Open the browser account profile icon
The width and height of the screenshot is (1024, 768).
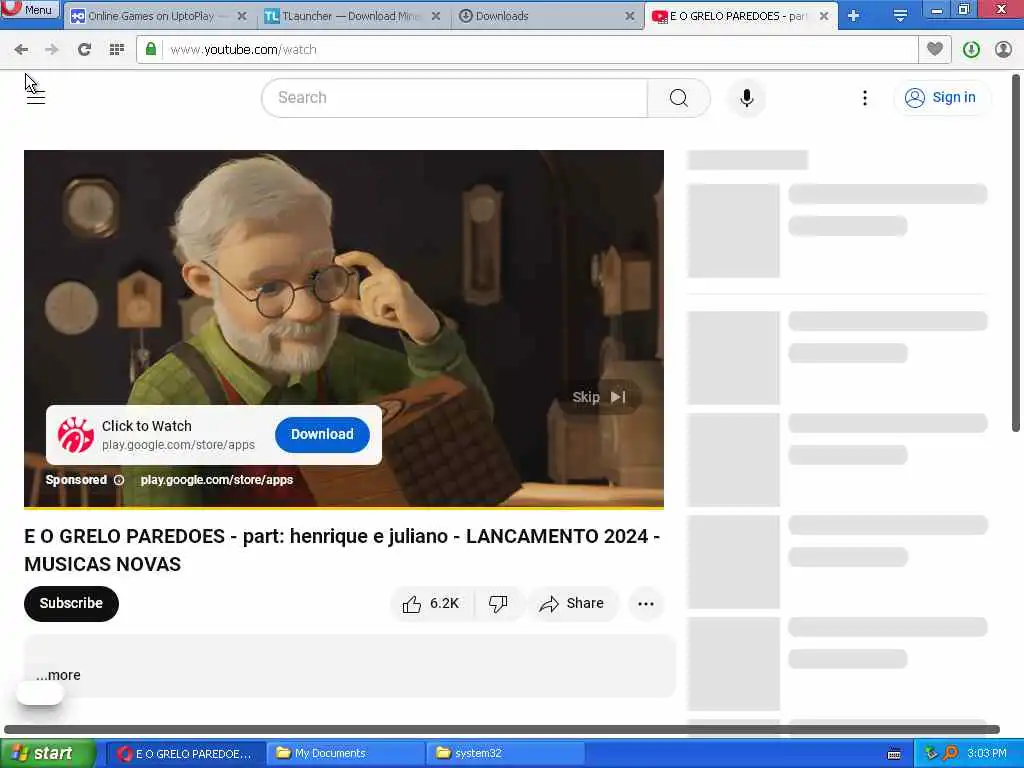click(1003, 50)
